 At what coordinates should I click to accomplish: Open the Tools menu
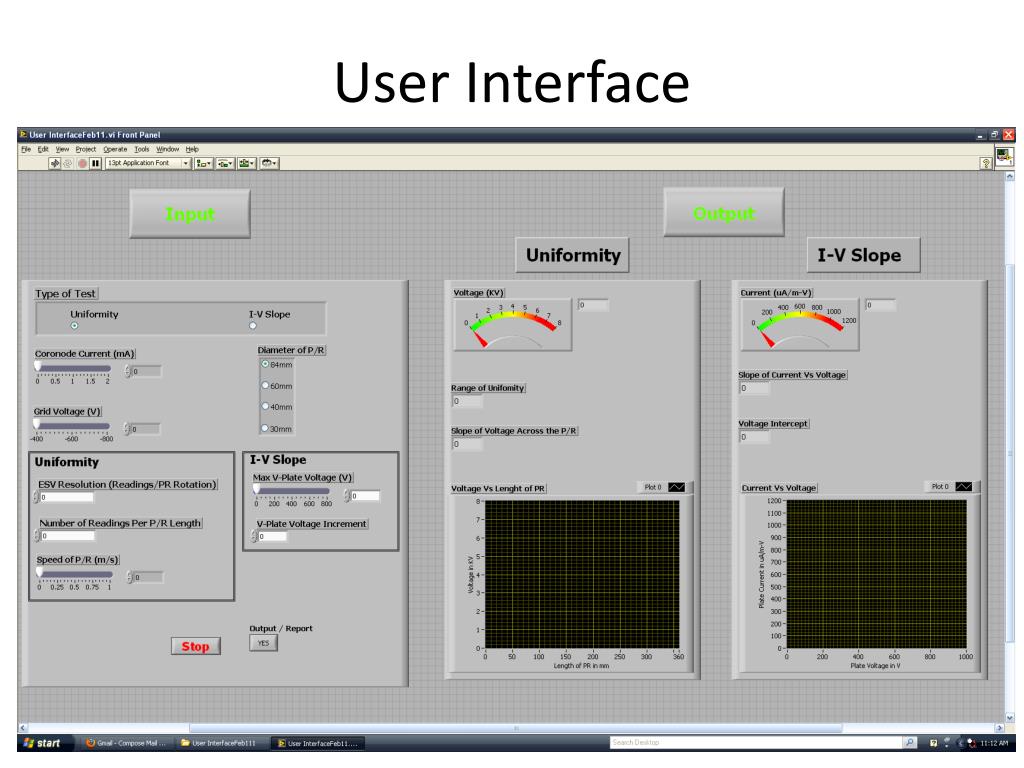[x=142, y=149]
